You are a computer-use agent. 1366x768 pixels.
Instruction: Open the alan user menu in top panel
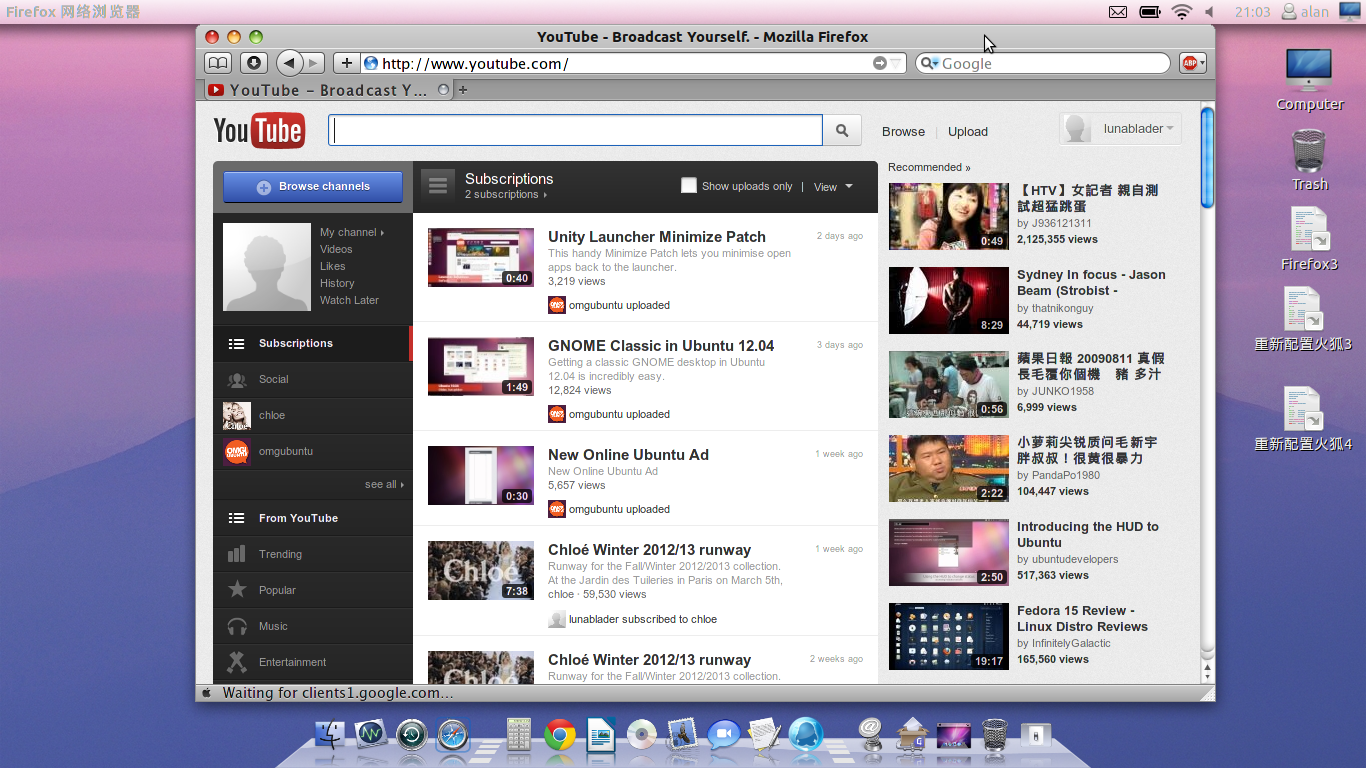1305,12
